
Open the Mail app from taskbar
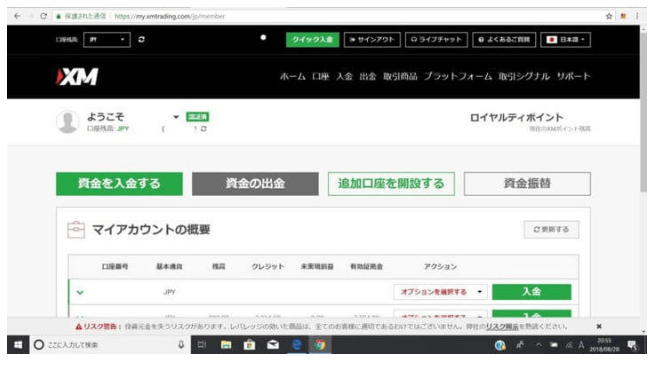click(273, 345)
